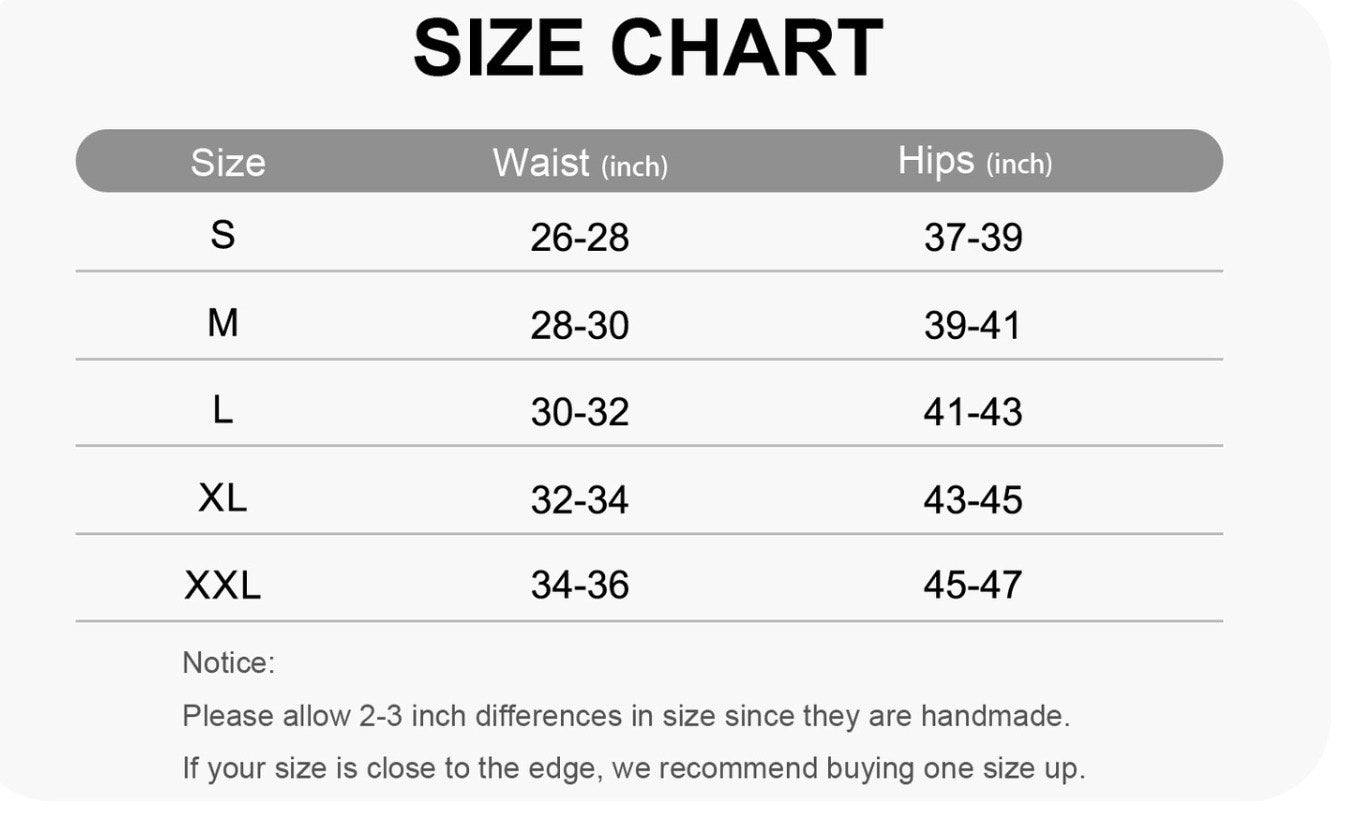Click the one size up recommendation text
Screen dimensions: 1356x834
(633, 769)
